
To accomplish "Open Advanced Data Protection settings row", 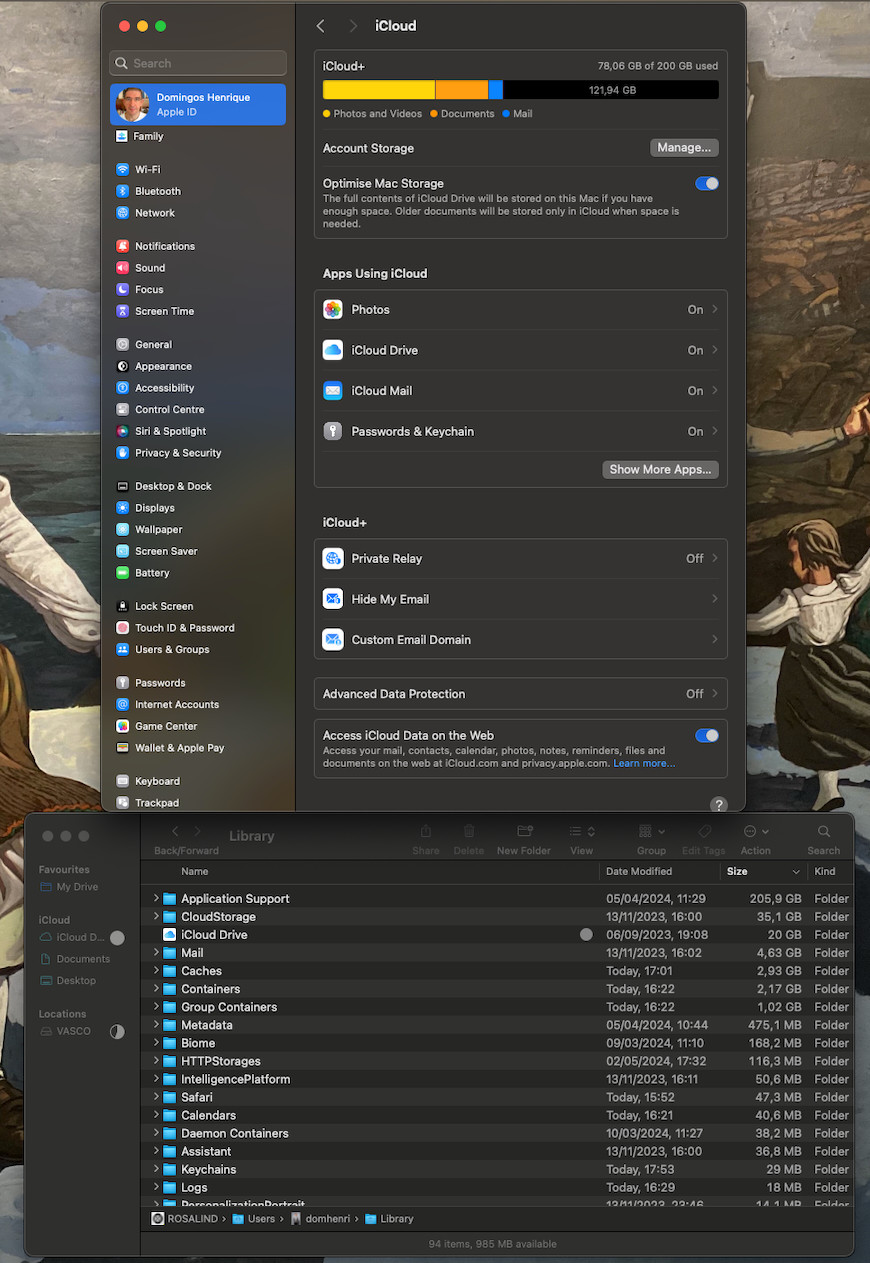I will [x=520, y=694].
